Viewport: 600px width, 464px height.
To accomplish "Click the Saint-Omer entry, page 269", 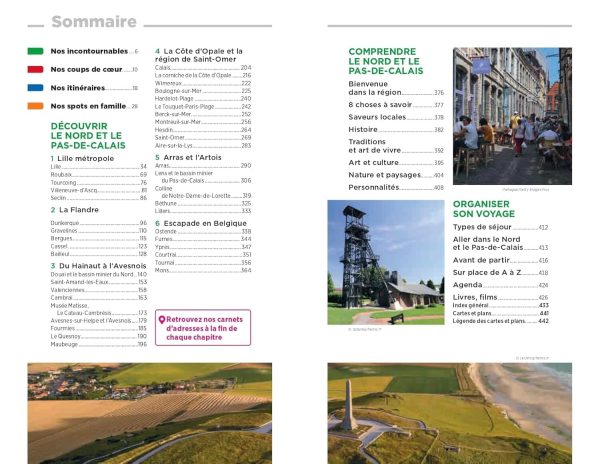I will click(203, 137).
